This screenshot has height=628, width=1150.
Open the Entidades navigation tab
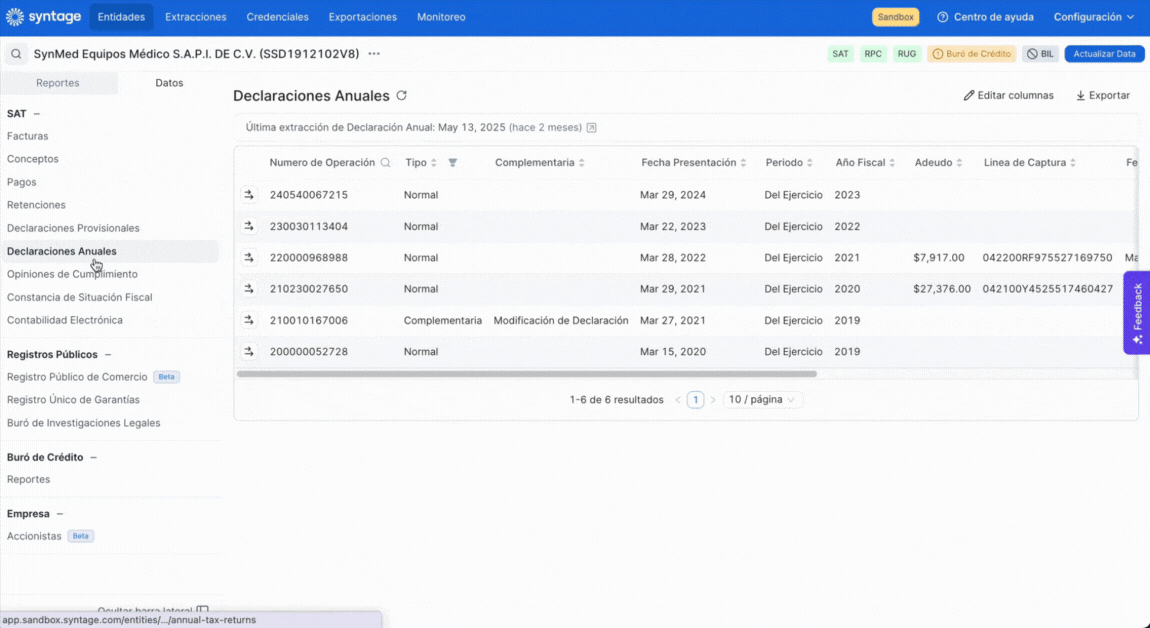pyautogui.click(x=121, y=17)
